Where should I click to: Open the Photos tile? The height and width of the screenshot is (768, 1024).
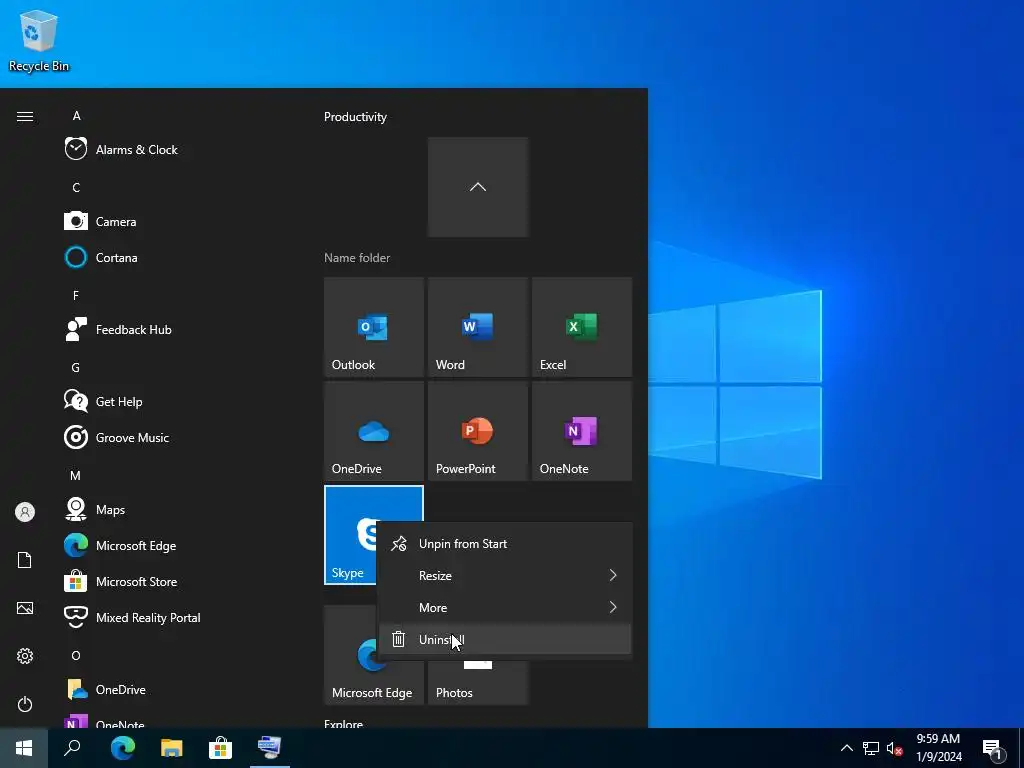click(478, 683)
